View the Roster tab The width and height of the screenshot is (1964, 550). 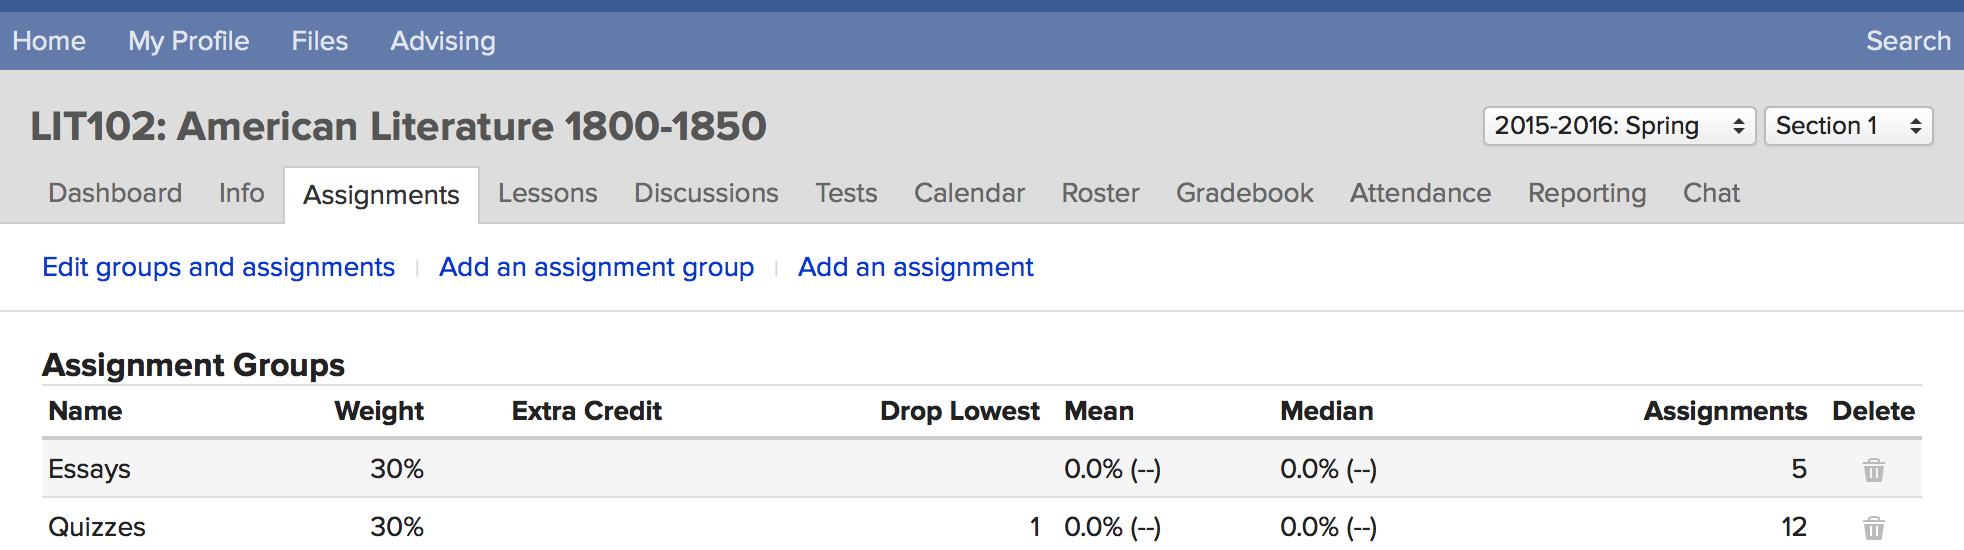tap(1100, 193)
